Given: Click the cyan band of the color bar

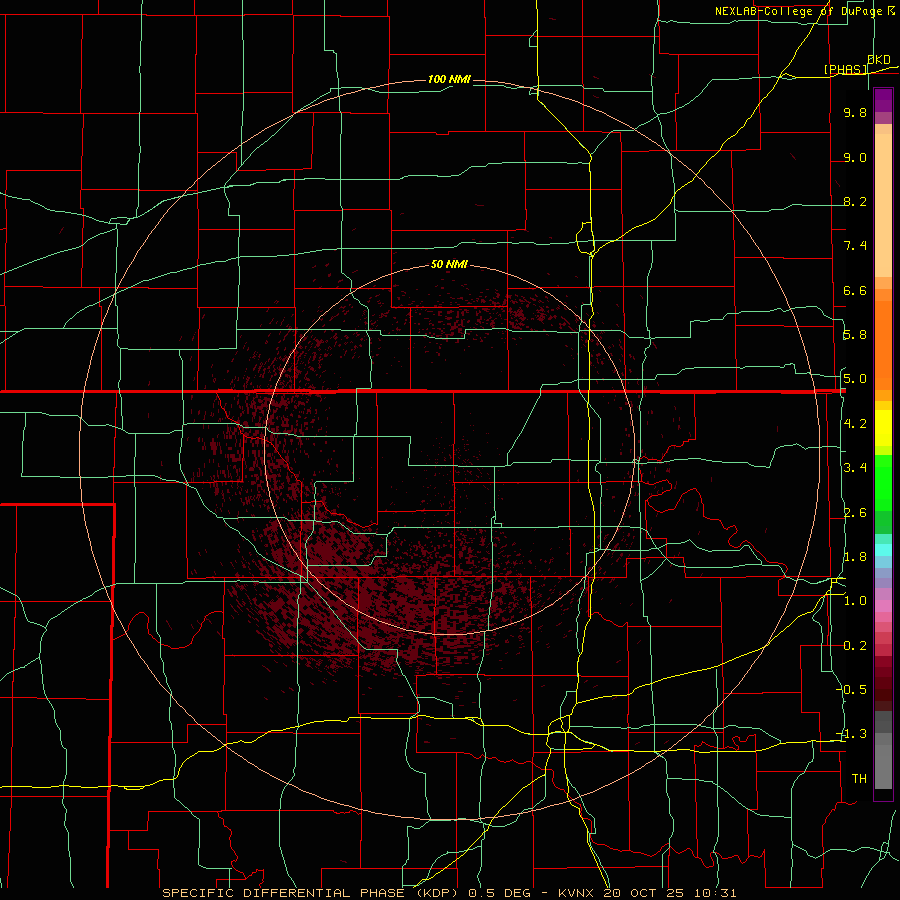Looking at the screenshot, I should (883, 550).
